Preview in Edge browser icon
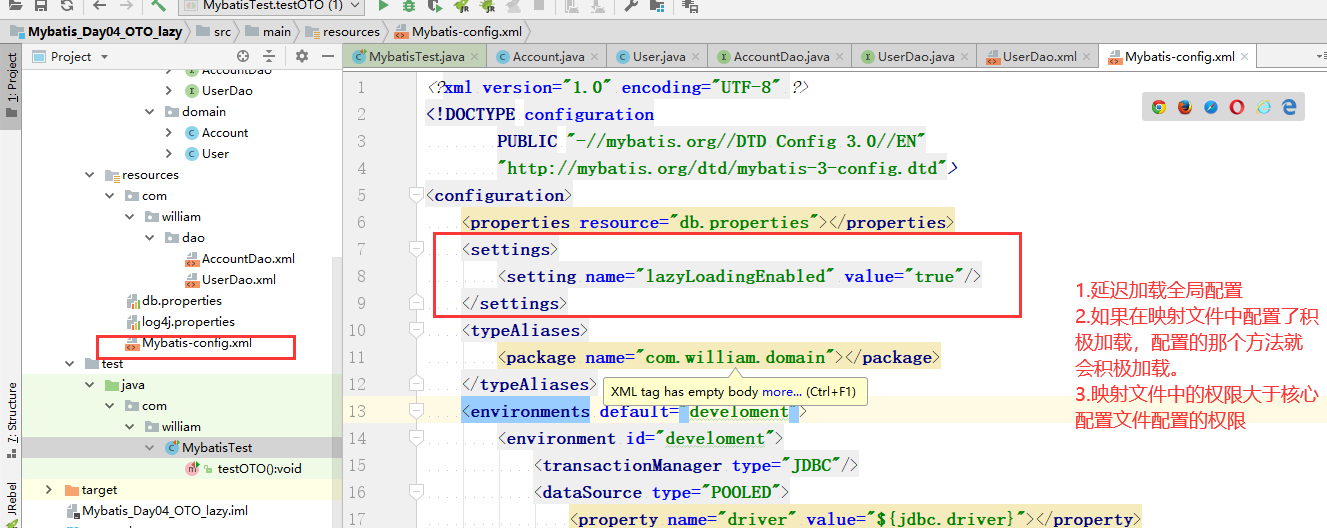 [1289, 107]
